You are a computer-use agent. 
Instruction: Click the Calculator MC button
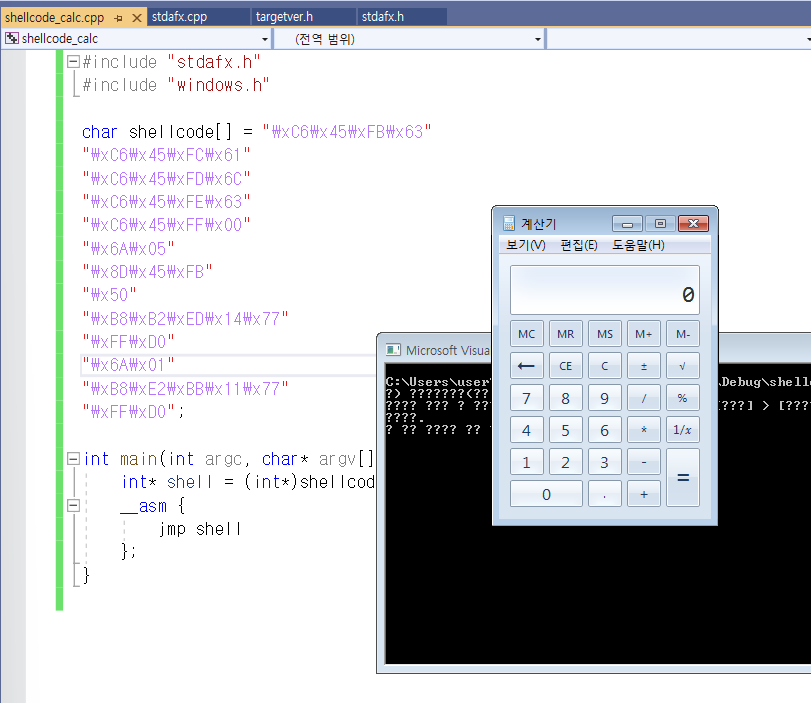coord(527,334)
